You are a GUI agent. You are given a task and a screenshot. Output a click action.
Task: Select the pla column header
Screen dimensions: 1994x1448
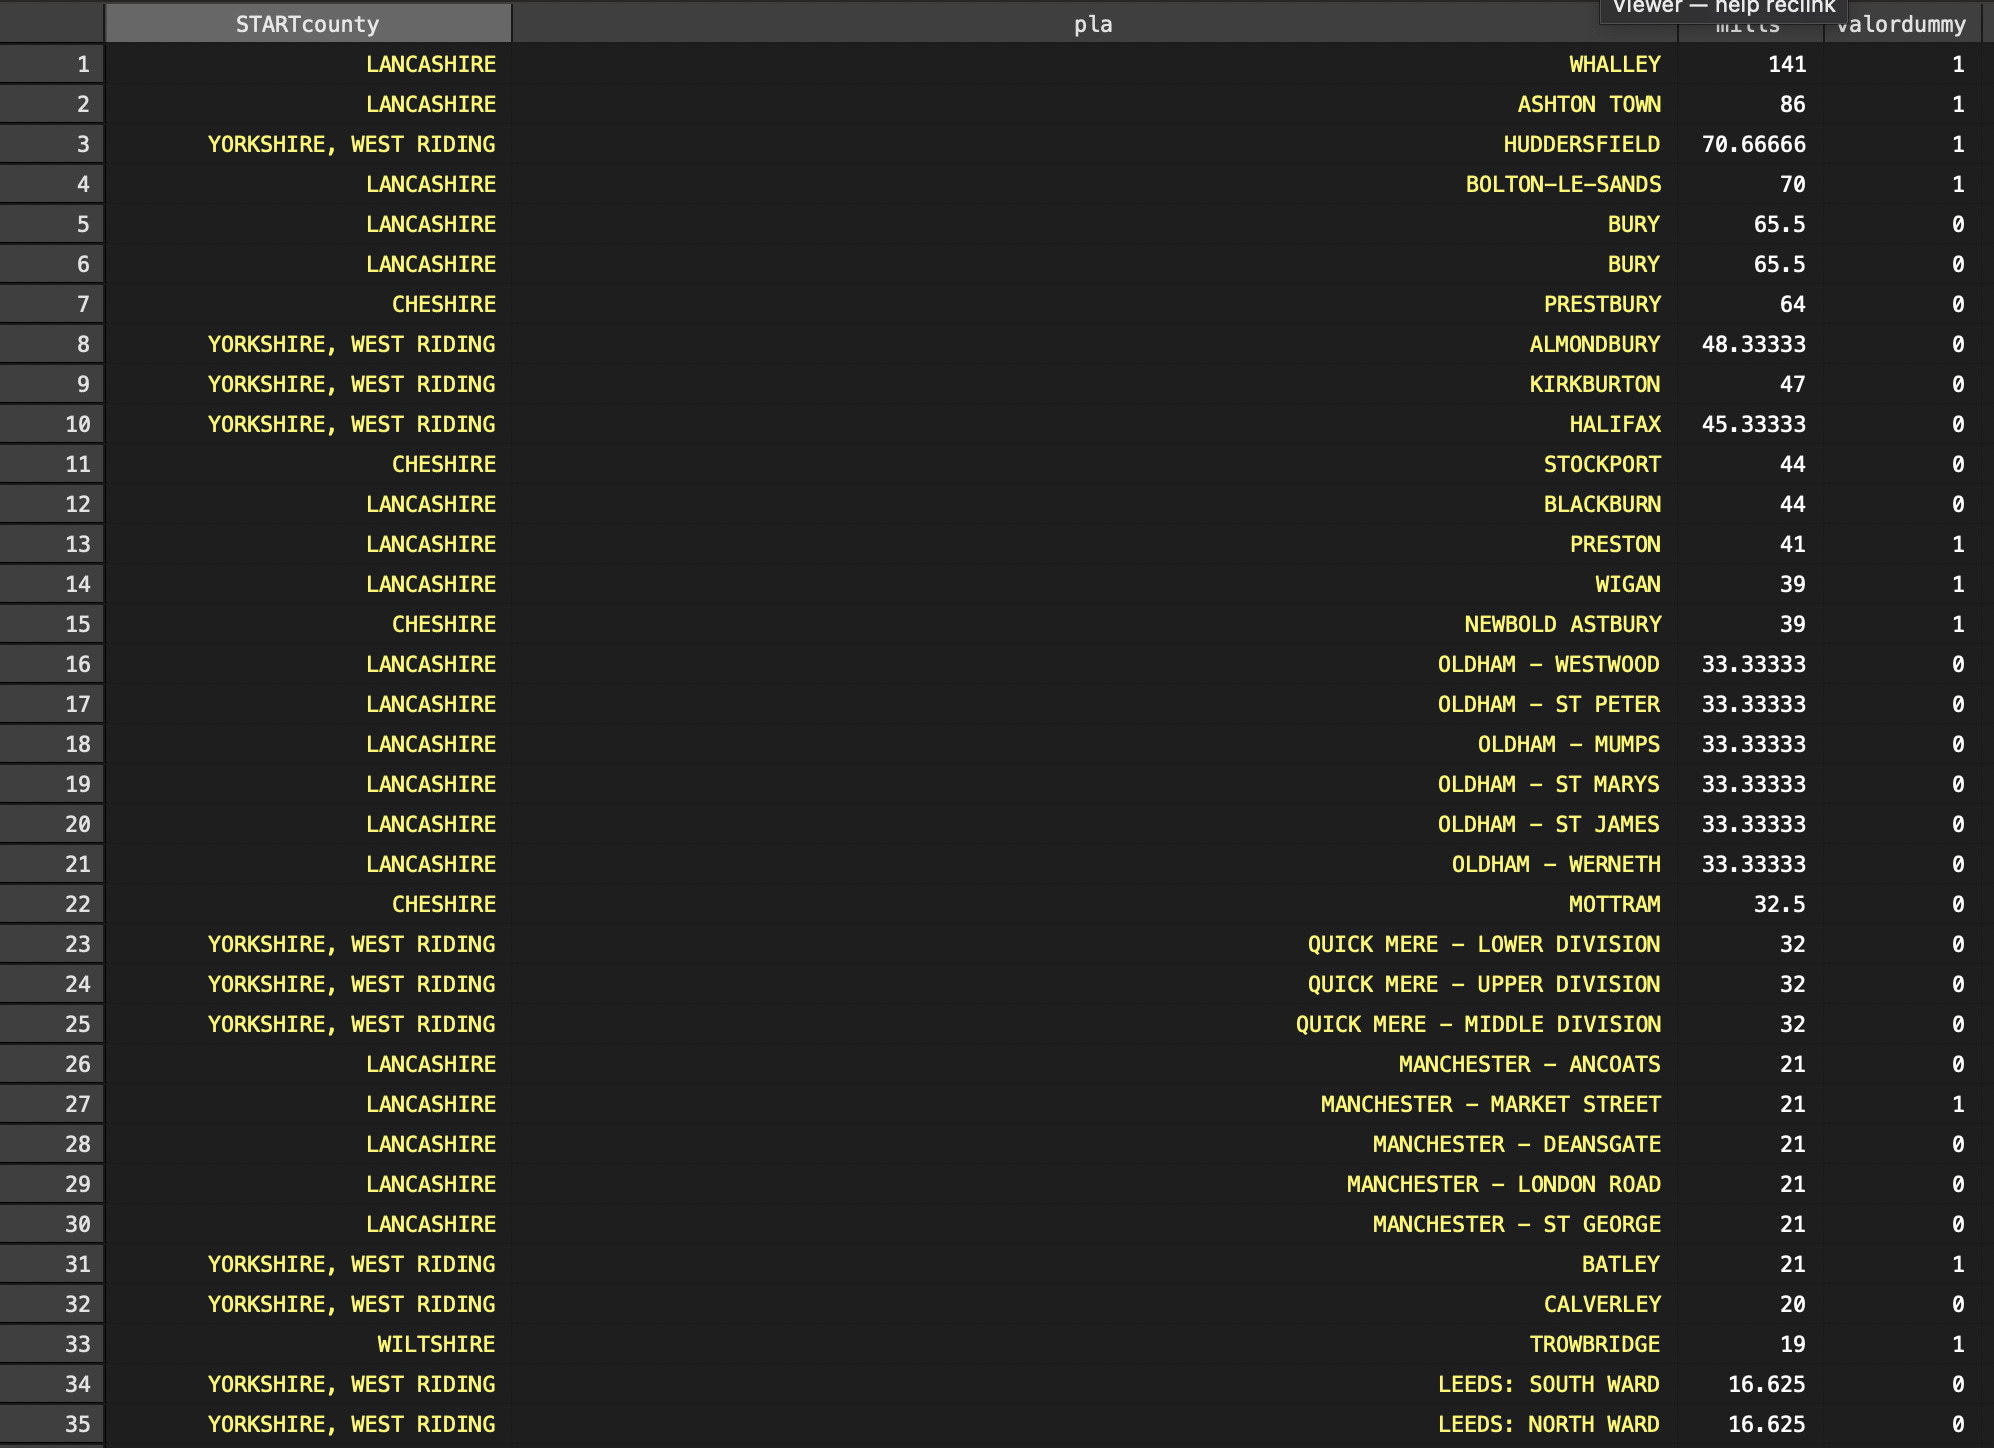pyautogui.click(x=1092, y=24)
